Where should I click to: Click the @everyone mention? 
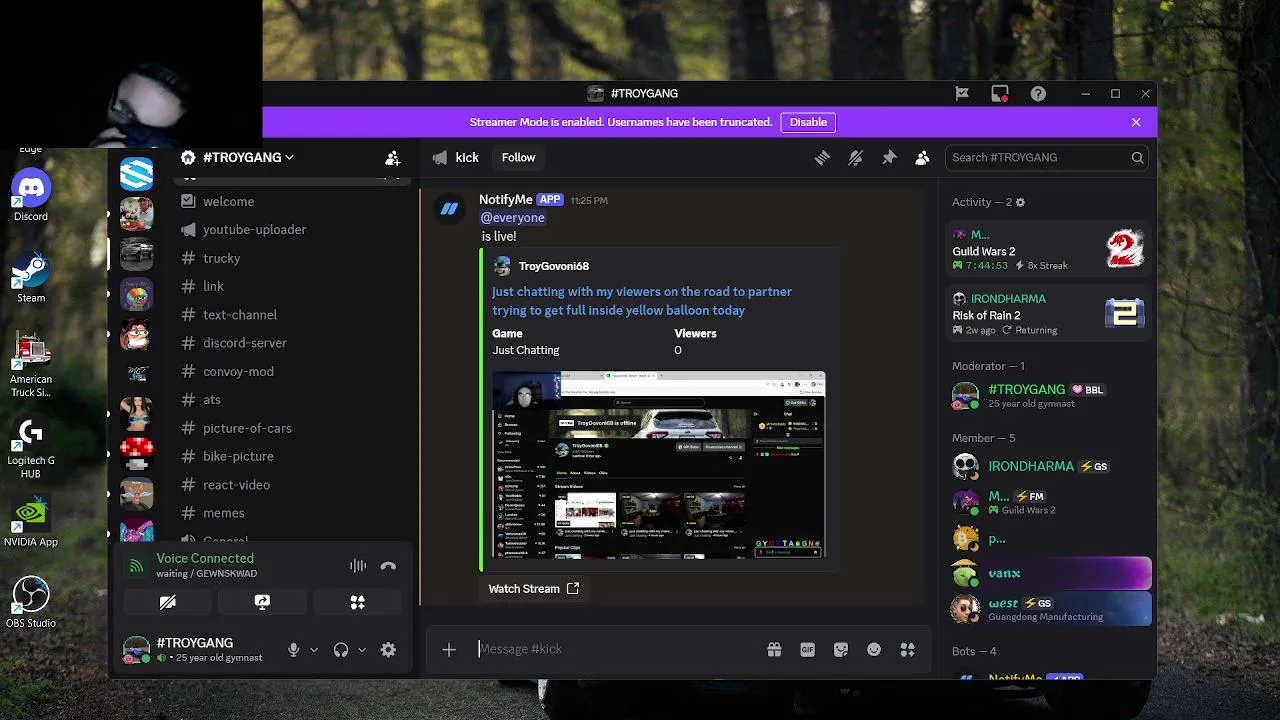click(x=513, y=218)
